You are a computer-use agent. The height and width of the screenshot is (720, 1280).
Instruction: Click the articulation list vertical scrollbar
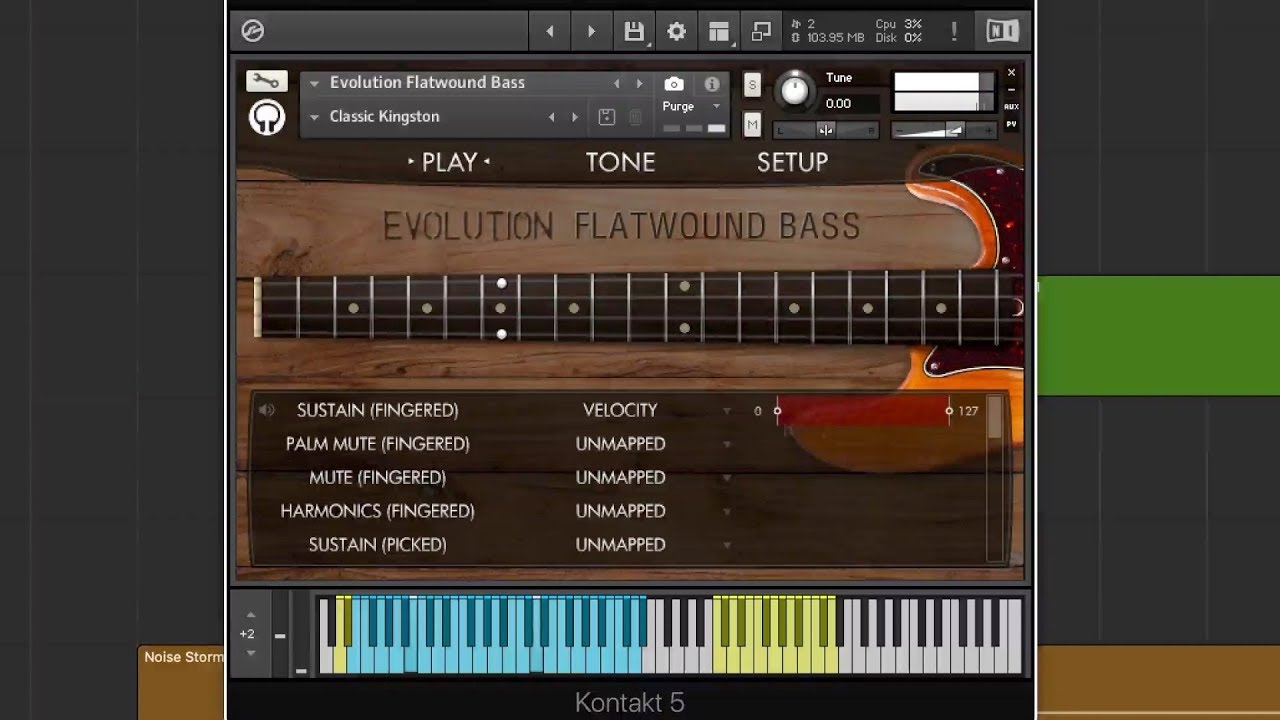994,478
